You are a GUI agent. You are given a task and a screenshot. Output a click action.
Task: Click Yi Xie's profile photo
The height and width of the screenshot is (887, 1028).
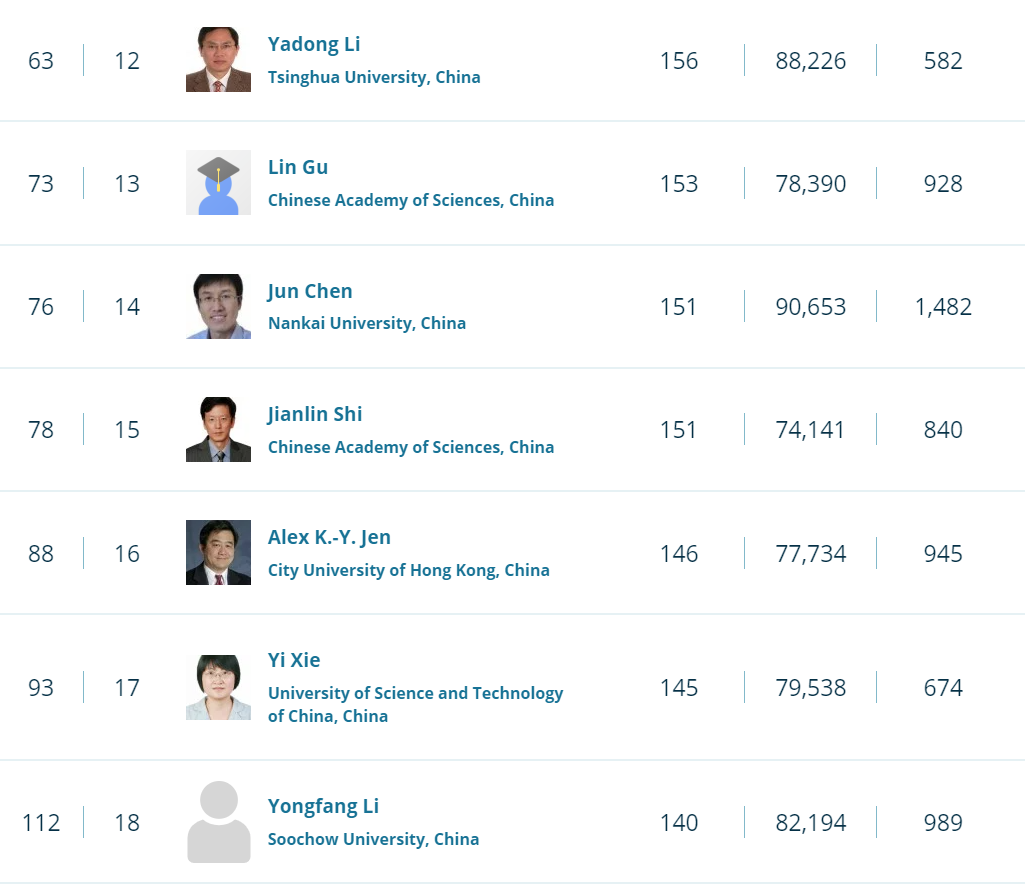[x=218, y=687]
